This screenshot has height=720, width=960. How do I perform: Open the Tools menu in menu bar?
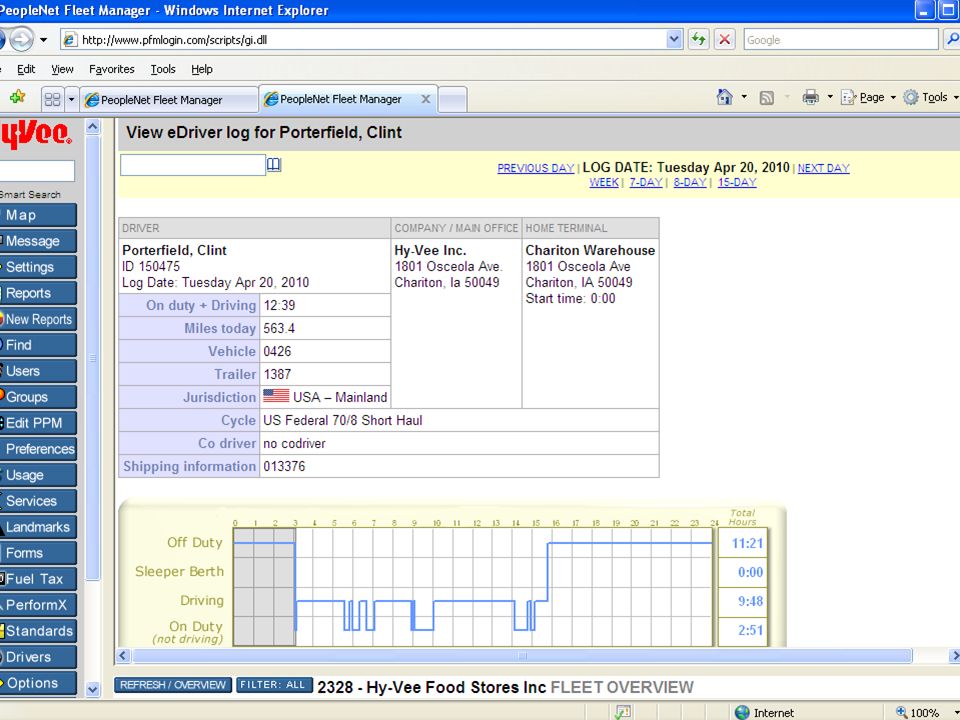pos(163,69)
